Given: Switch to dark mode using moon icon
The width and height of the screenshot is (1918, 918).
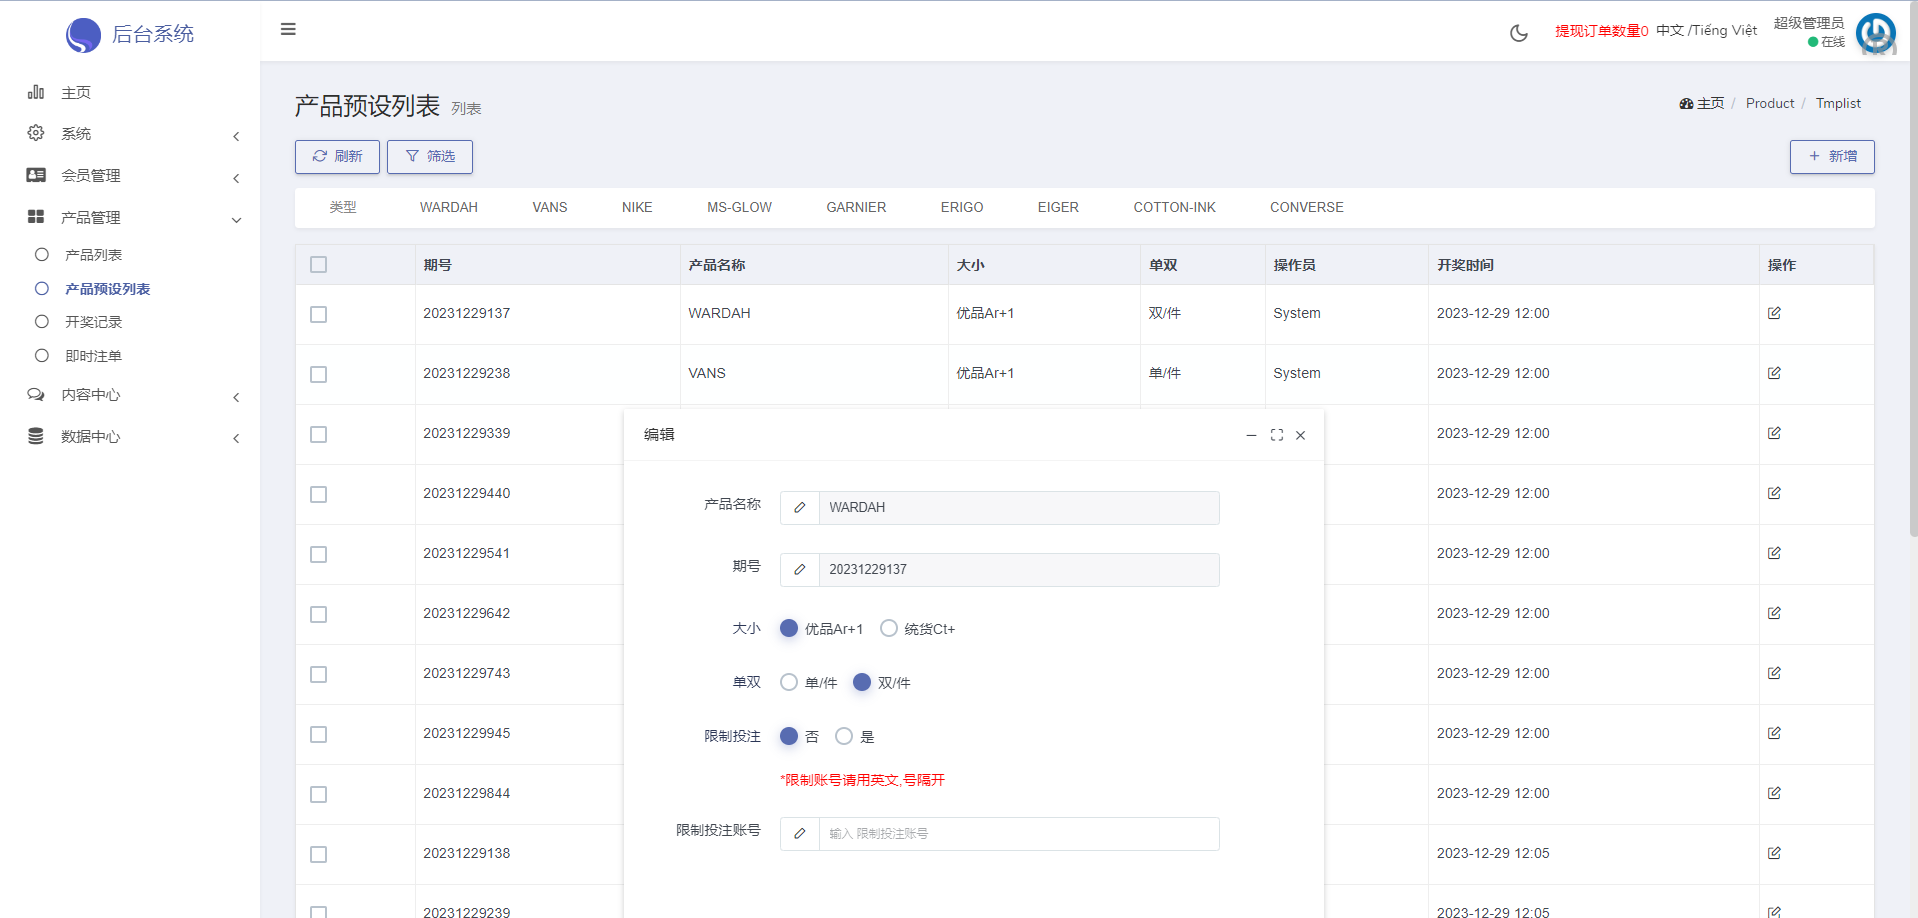Looking at the screenshot, I should [1518, 33].
